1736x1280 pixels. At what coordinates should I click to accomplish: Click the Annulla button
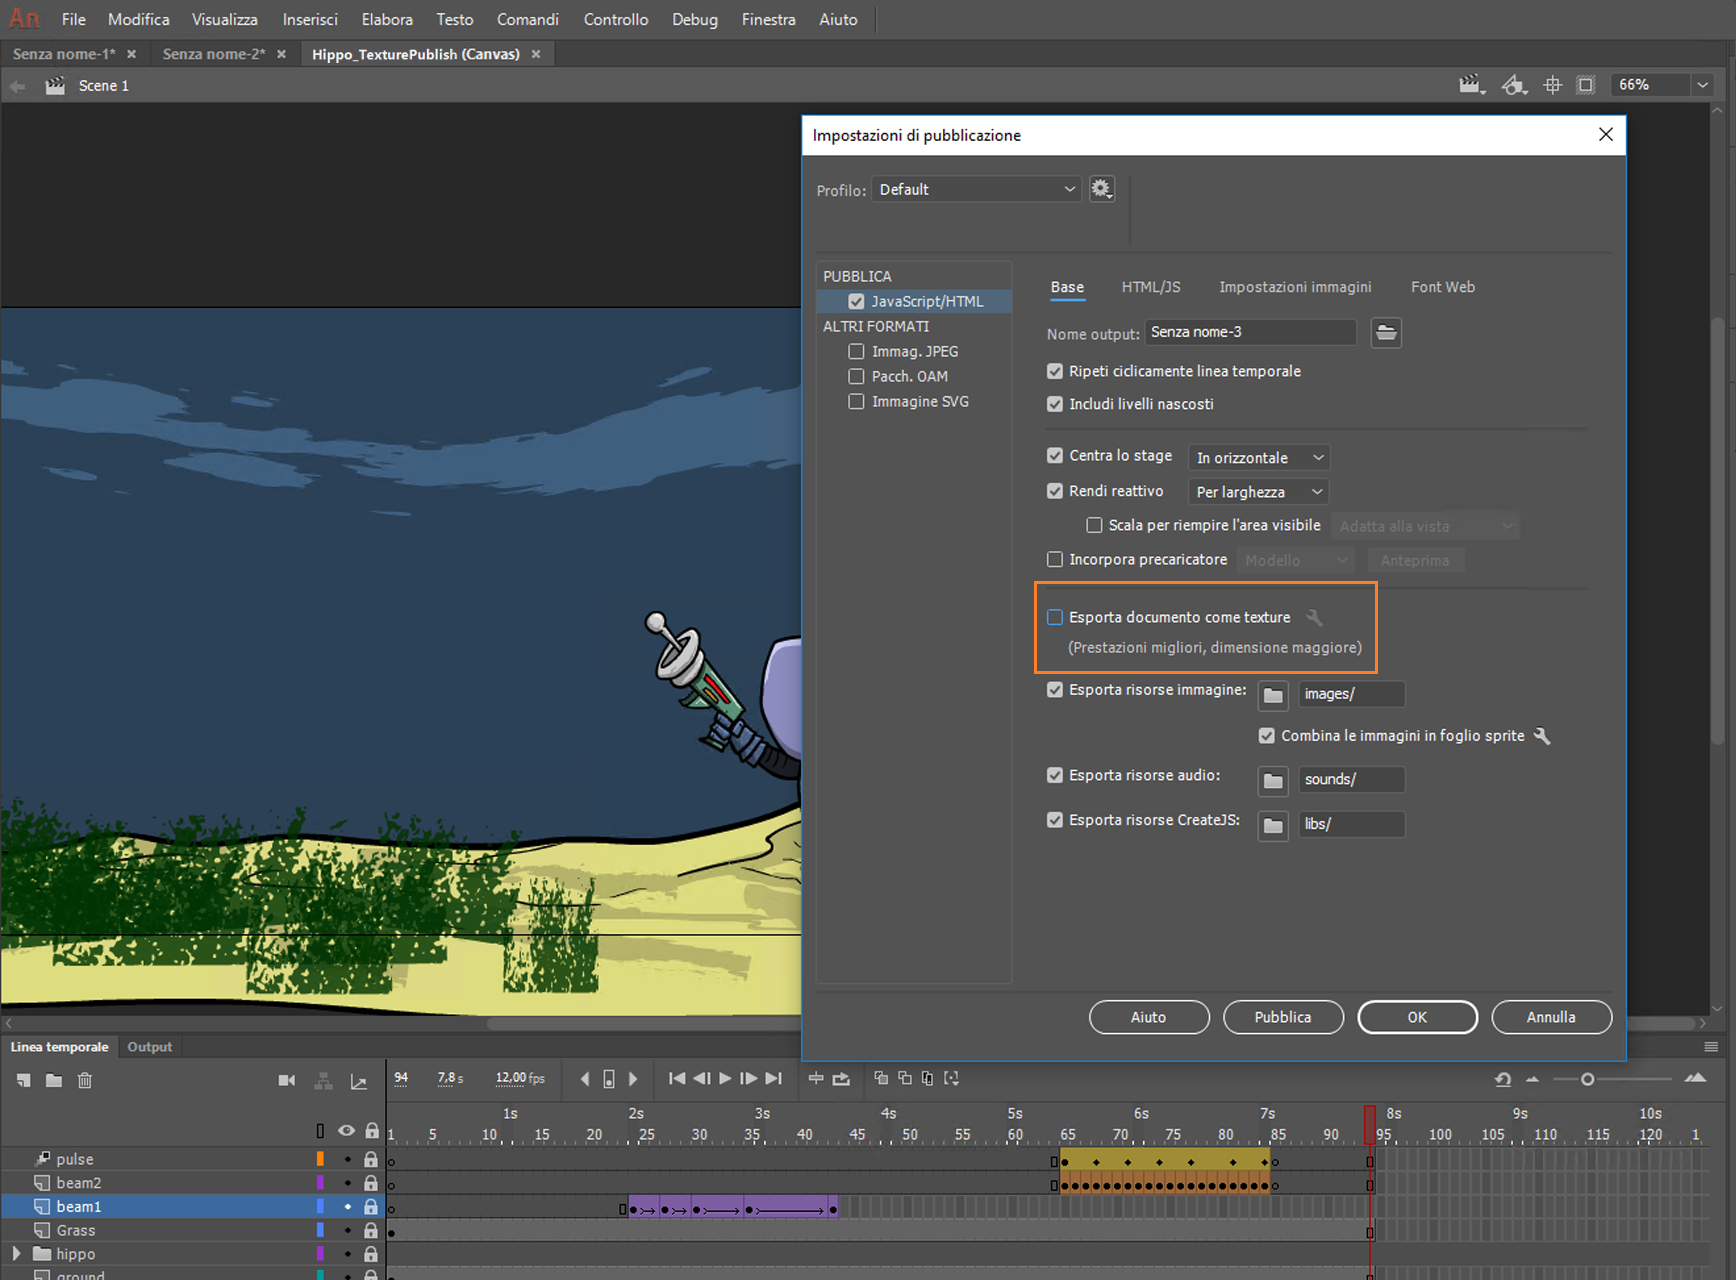point(1550,1017)
